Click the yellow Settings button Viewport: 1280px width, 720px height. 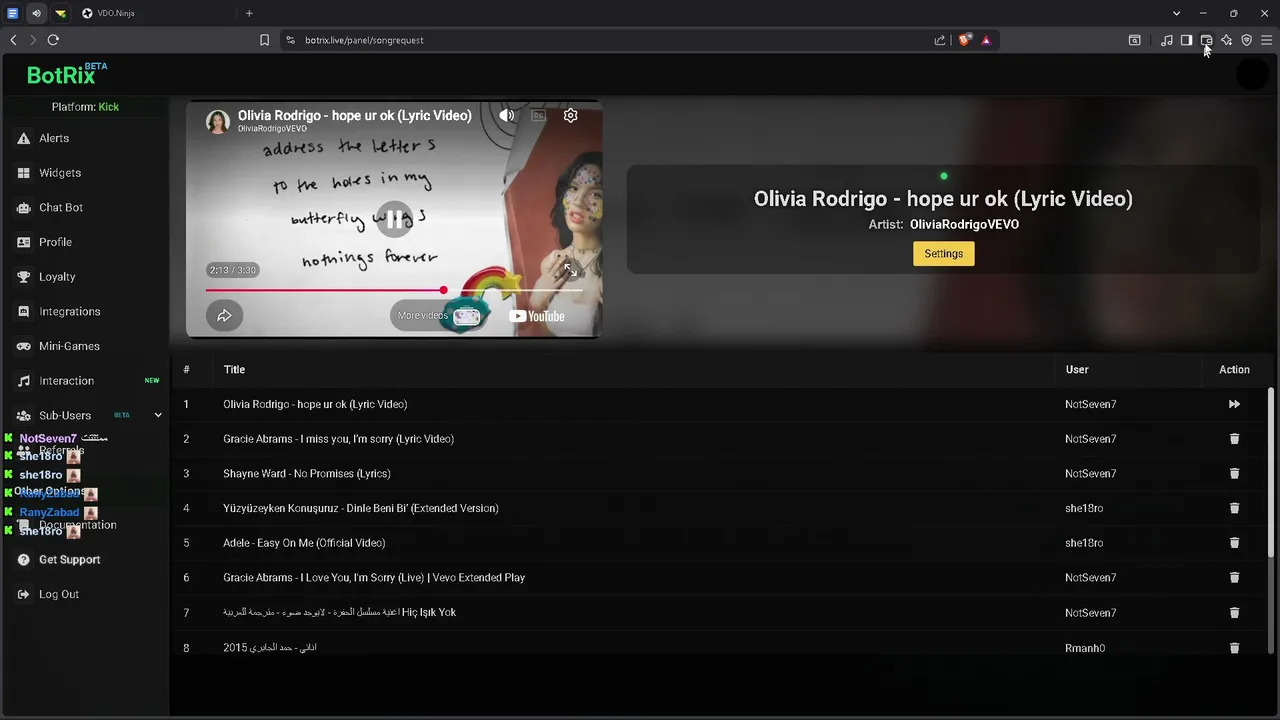(943, 254)
